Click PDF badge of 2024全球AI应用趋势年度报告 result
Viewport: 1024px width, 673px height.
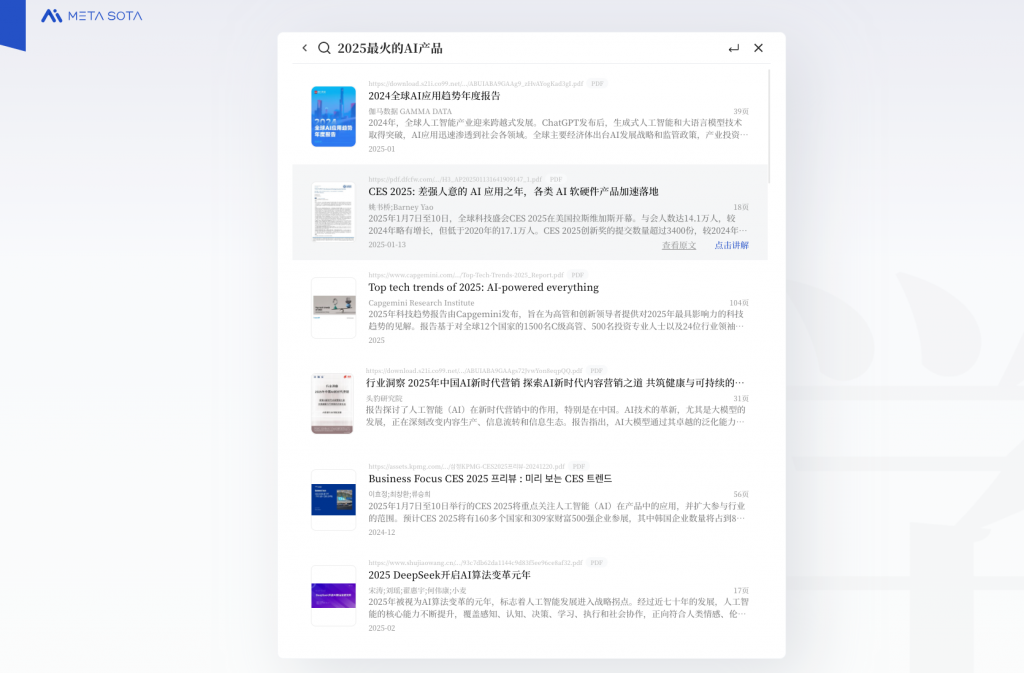point(597,84)
